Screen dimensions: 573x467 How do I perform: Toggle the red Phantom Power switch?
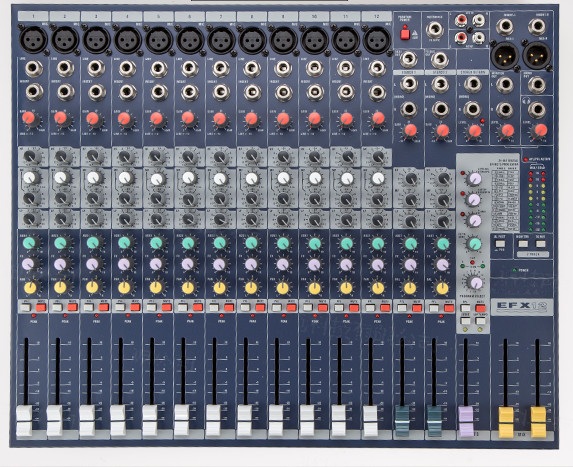[405, 34]
